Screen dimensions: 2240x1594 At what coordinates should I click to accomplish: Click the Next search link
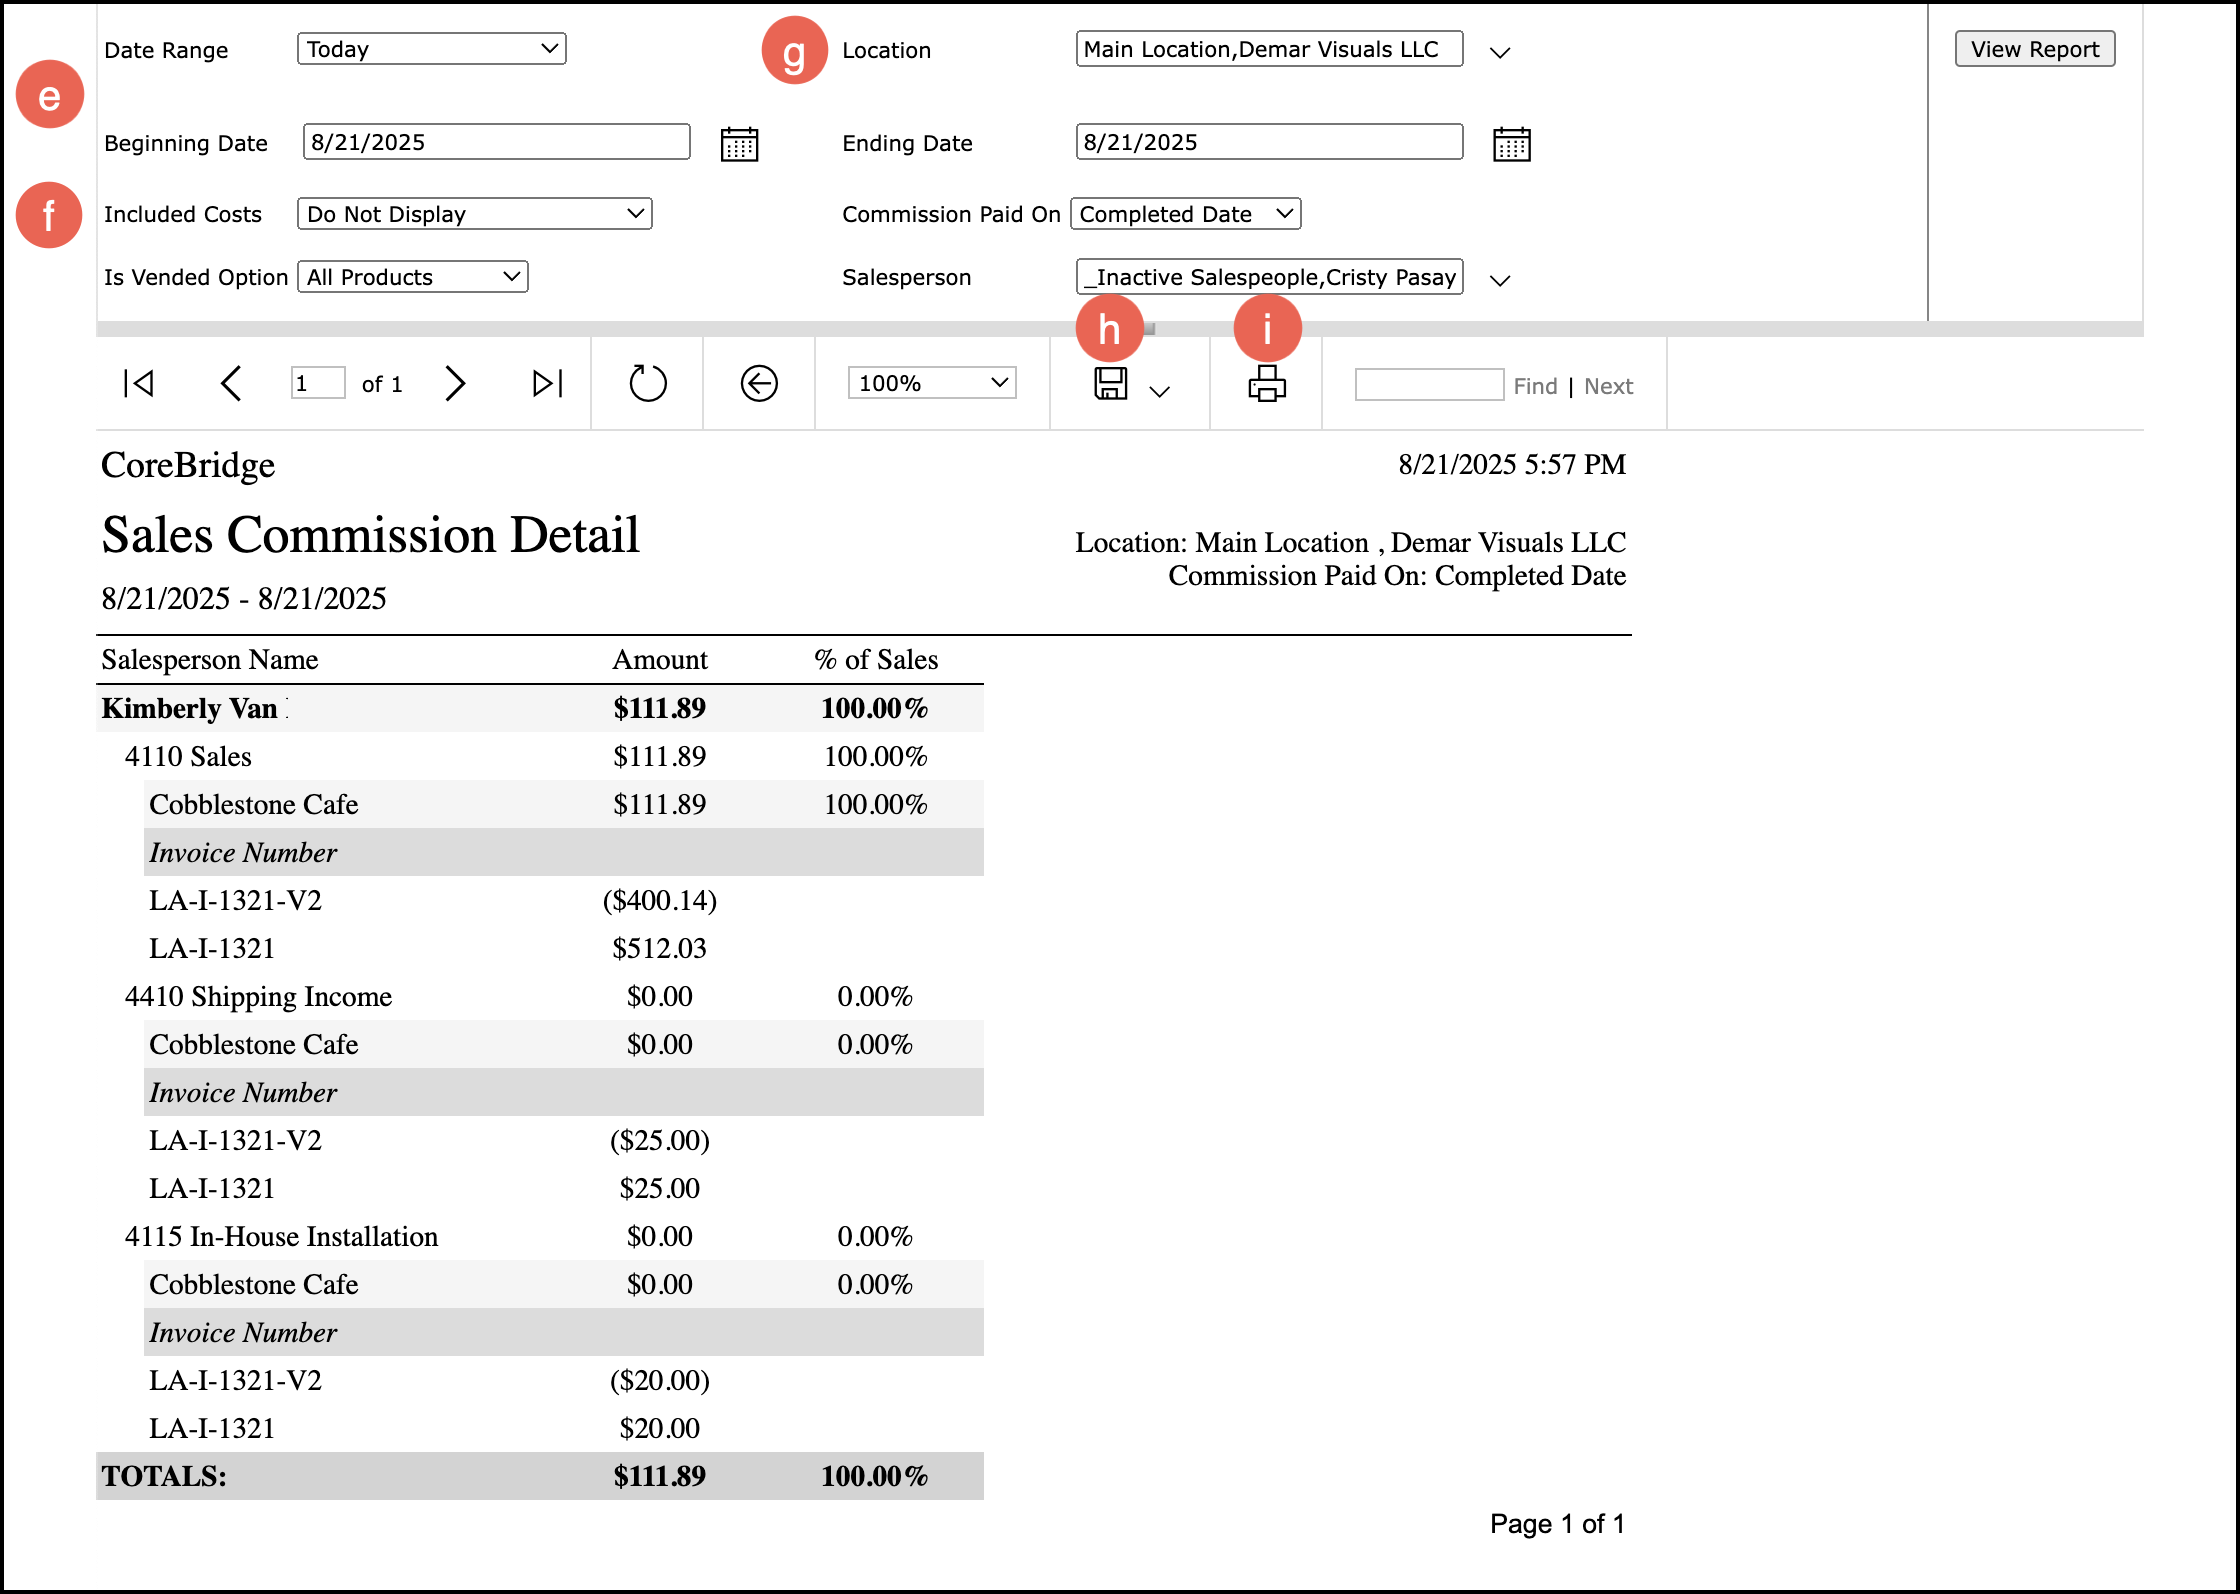pos(1607,386)
